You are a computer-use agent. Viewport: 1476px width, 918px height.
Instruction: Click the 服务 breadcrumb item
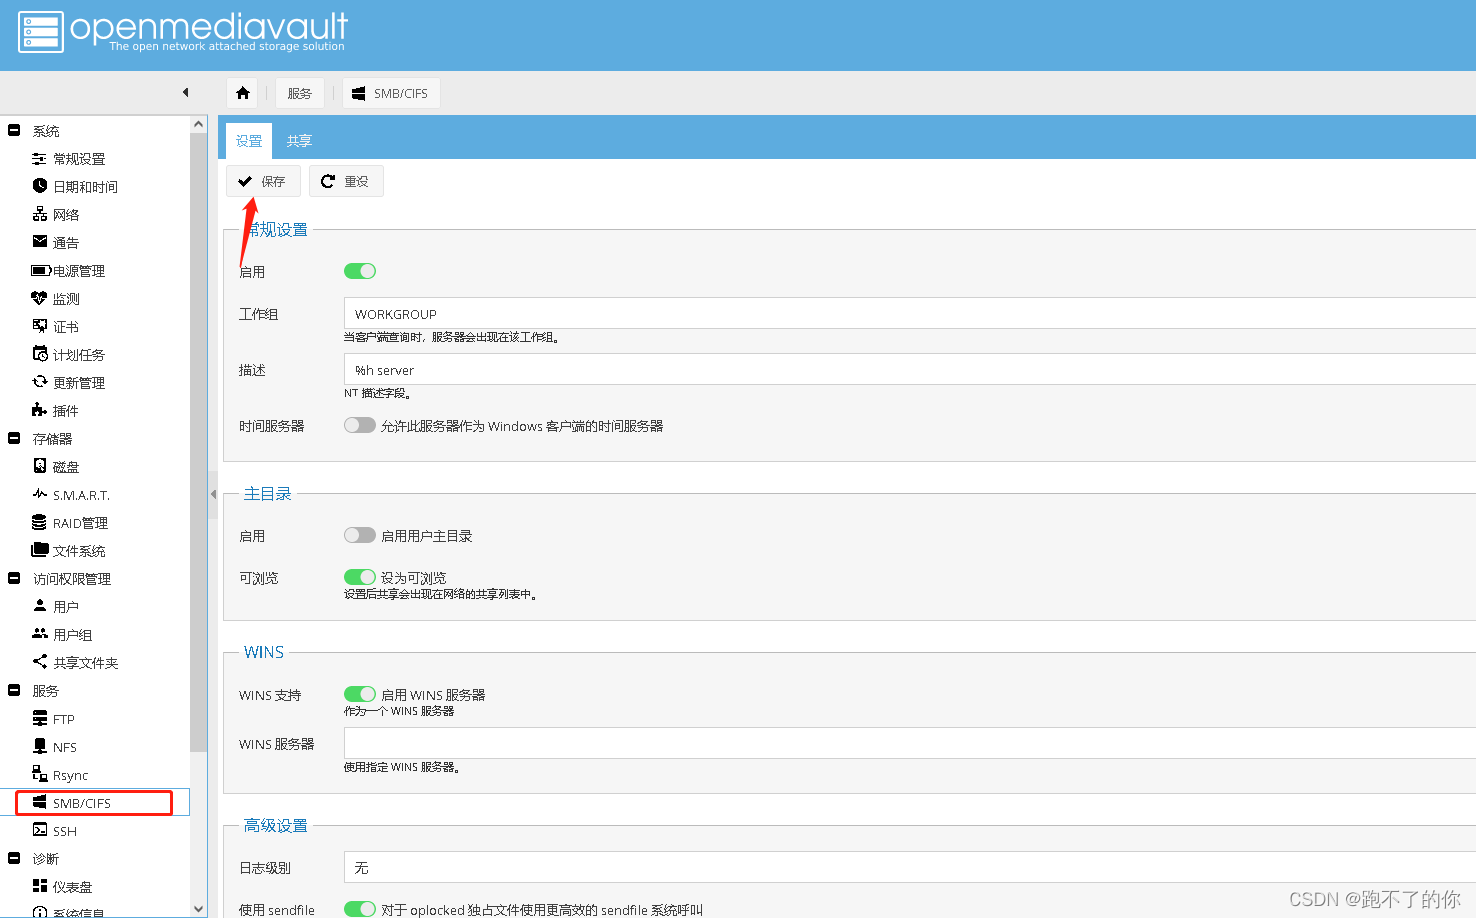(299, 93)
